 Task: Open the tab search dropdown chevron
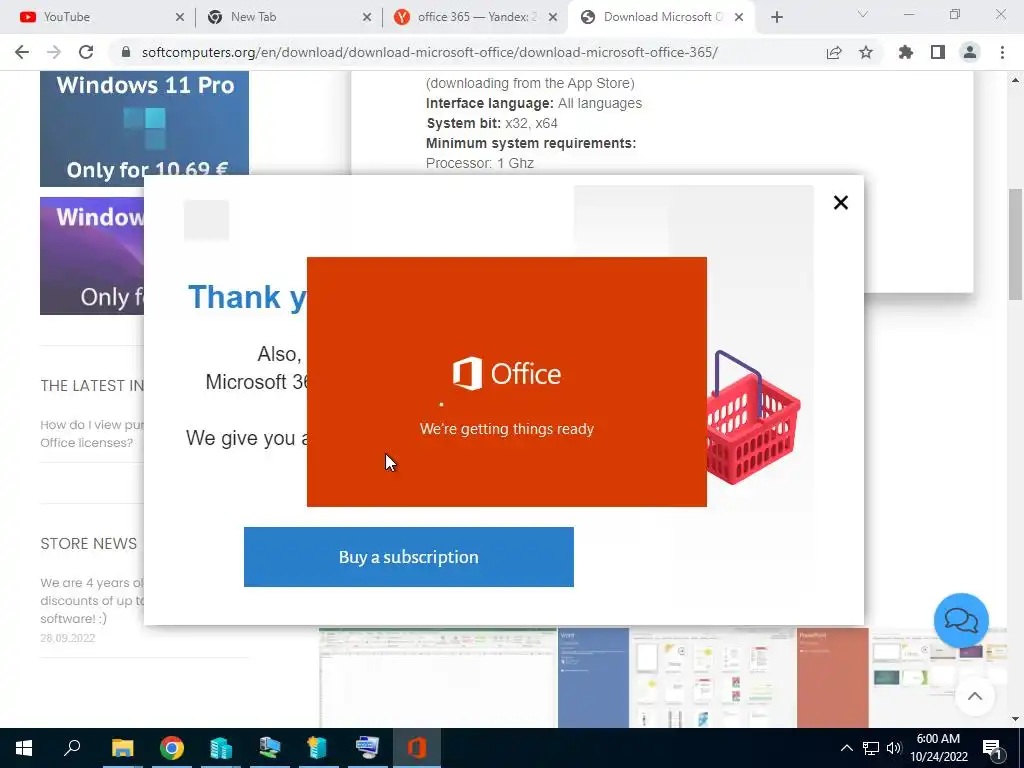(x=863, y=14)
